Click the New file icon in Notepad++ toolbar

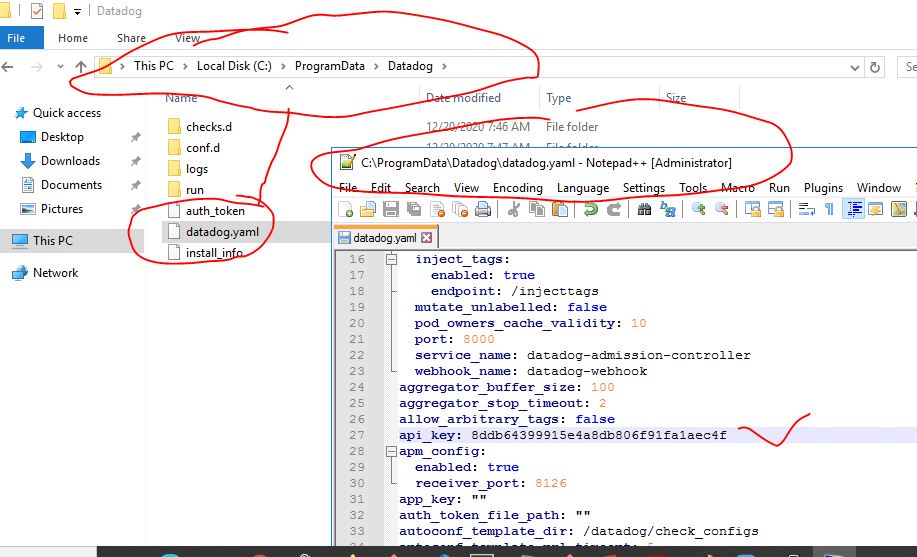pos(346,209)
